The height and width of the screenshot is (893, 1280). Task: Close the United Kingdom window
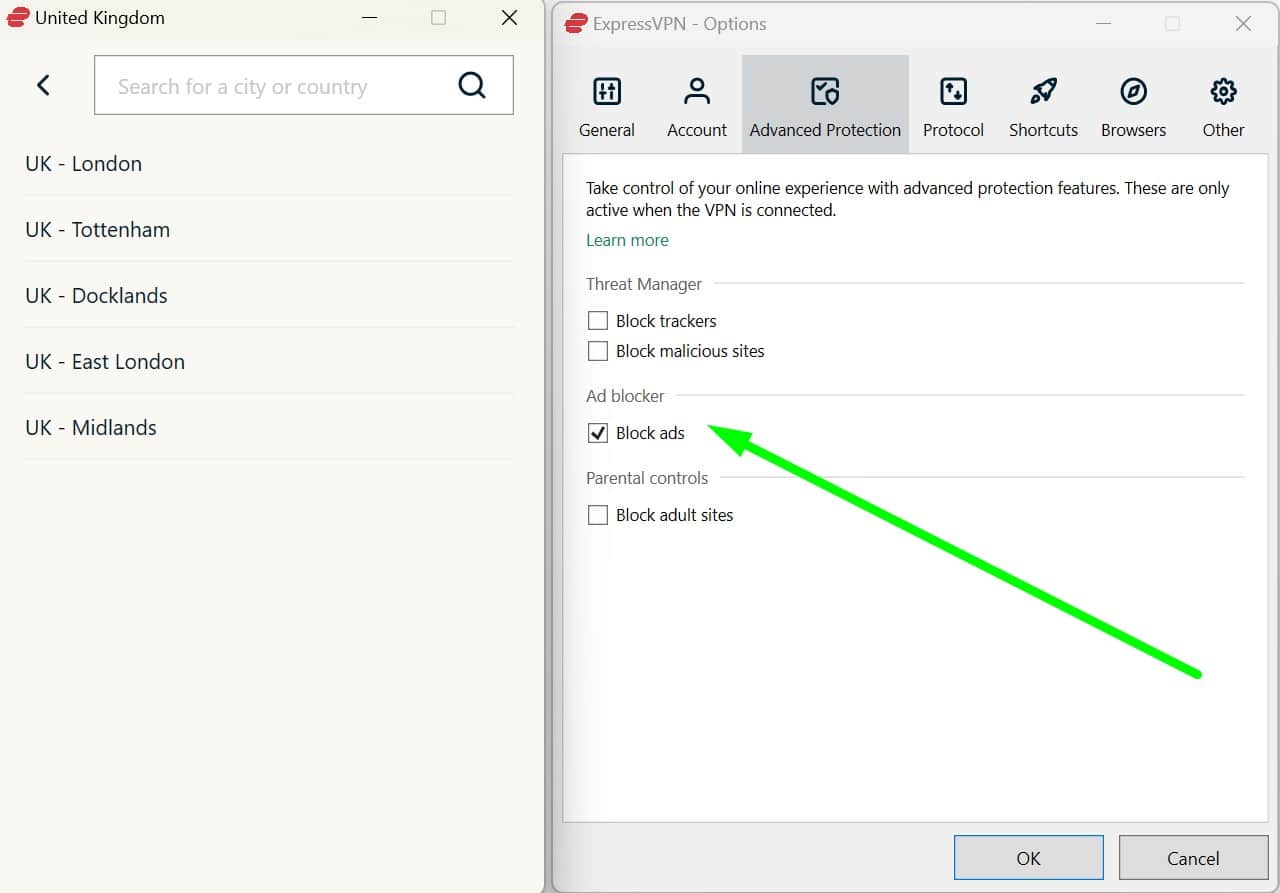[509, 18]
